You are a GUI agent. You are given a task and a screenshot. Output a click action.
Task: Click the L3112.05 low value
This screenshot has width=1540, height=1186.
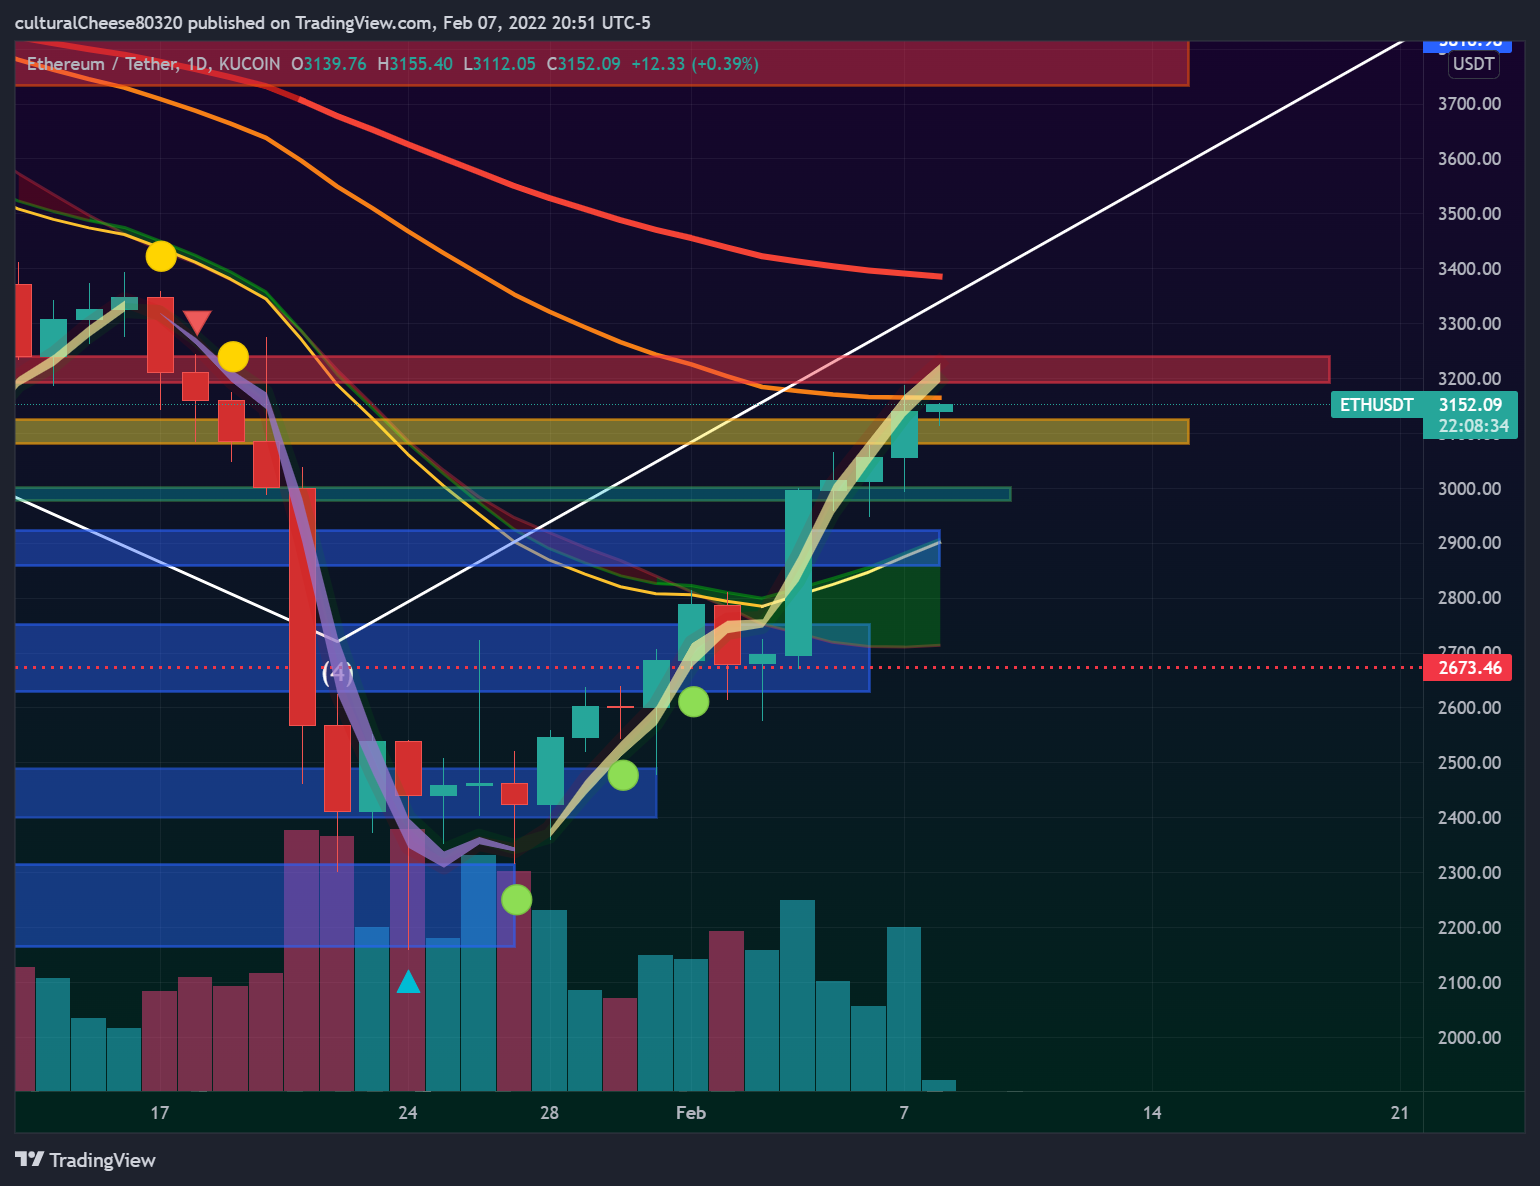[499, 64]
